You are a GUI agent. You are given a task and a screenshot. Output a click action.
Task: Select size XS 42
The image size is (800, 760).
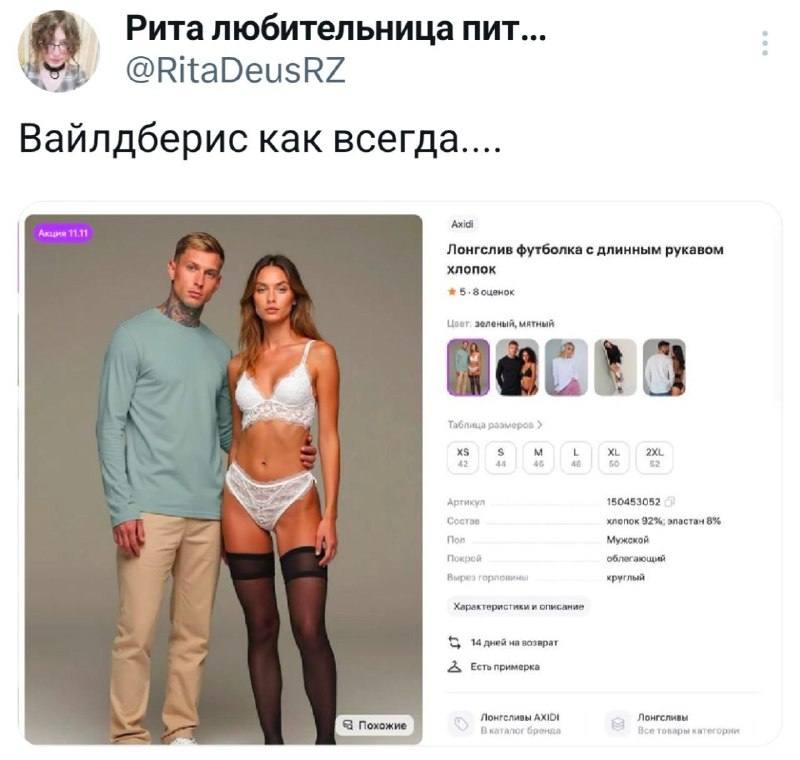point(463,458)
